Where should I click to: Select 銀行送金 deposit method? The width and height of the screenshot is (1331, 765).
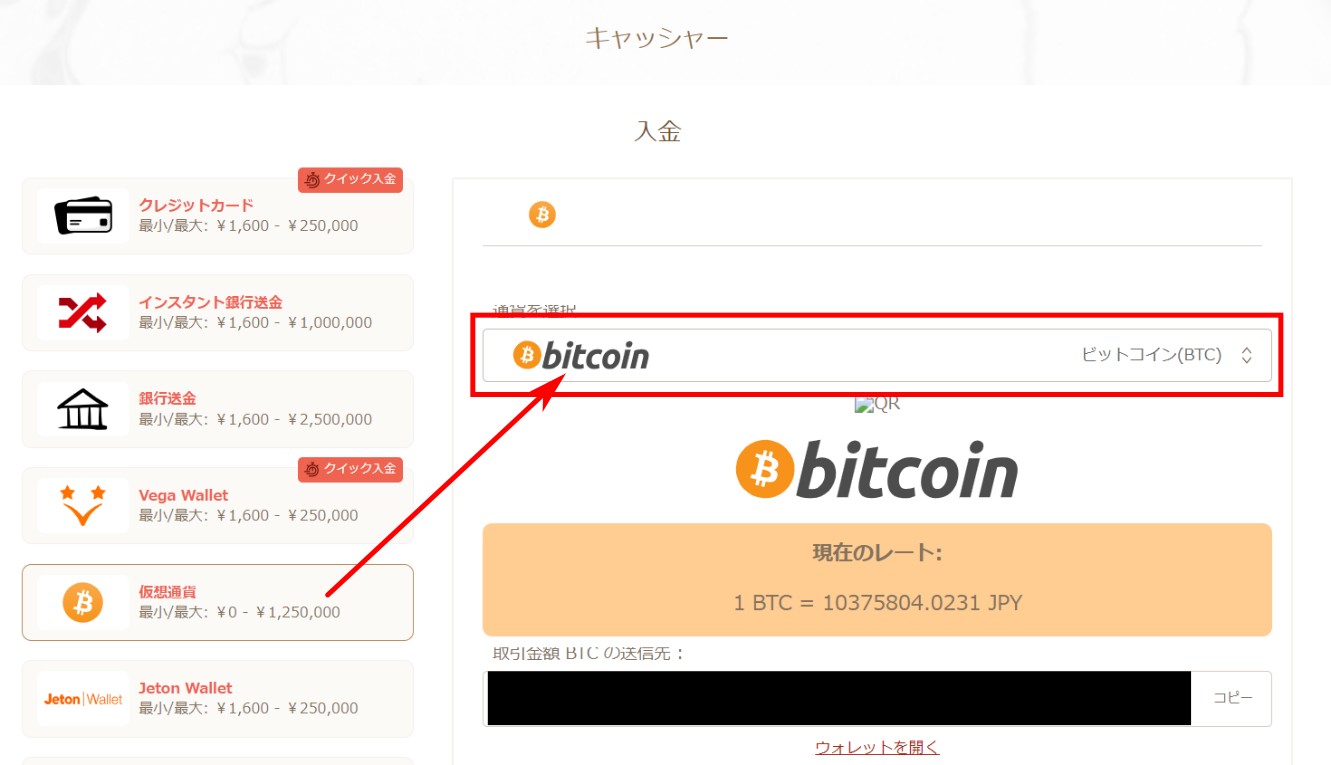coord(217,409)
